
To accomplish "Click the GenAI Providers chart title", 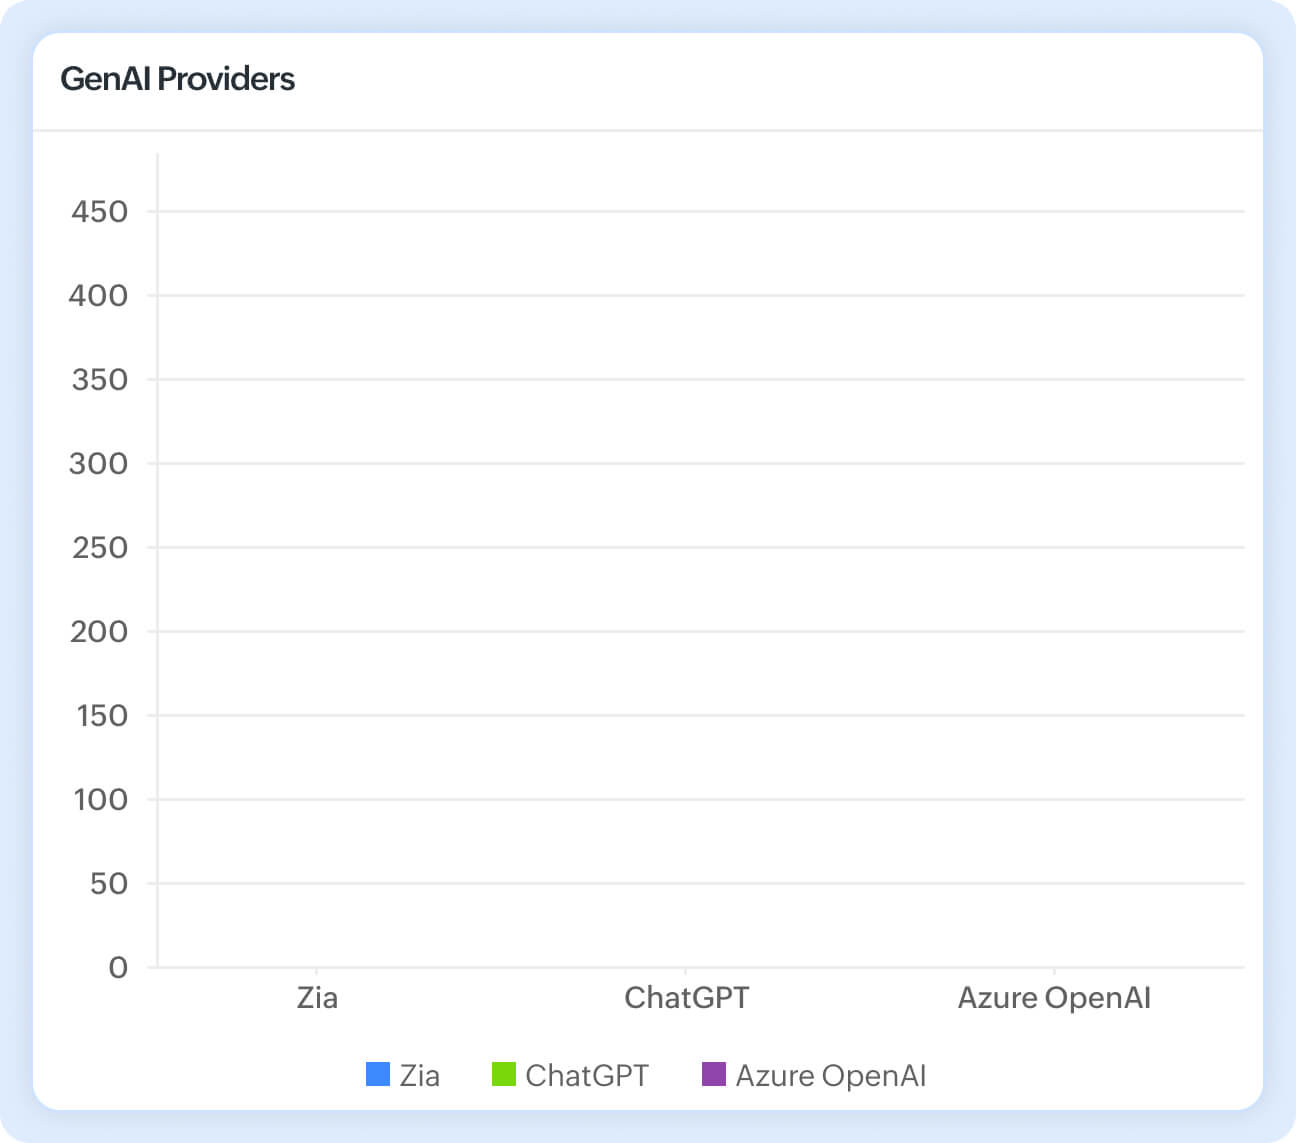I will [178, 79].
